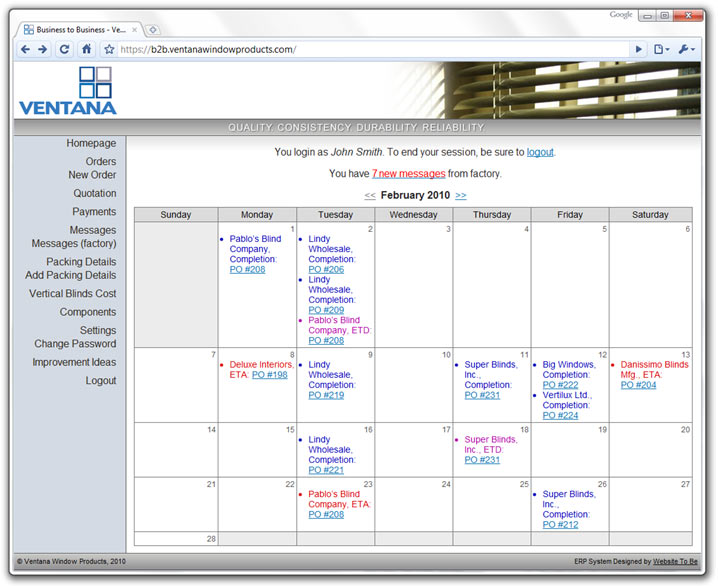The width and height of the screenshot is (718, 586).
Task: Open PO #219 link on the 9th
Action: tap(326, 395)
